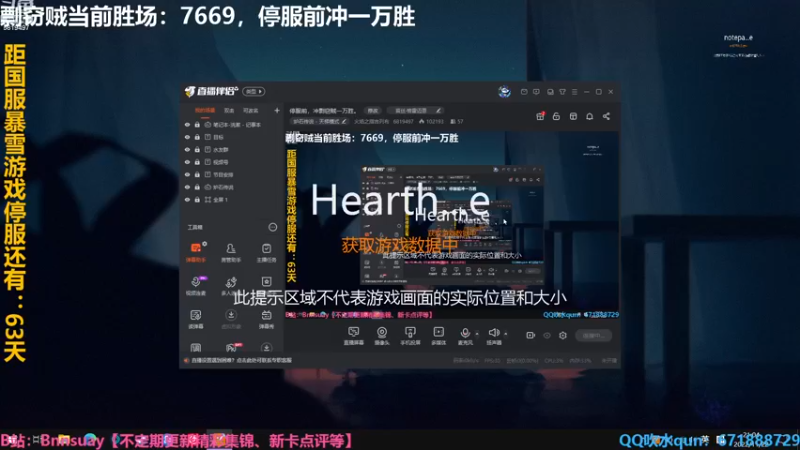
Task: Click the customer service help link at bottom
Action: [x=241, y=360]
